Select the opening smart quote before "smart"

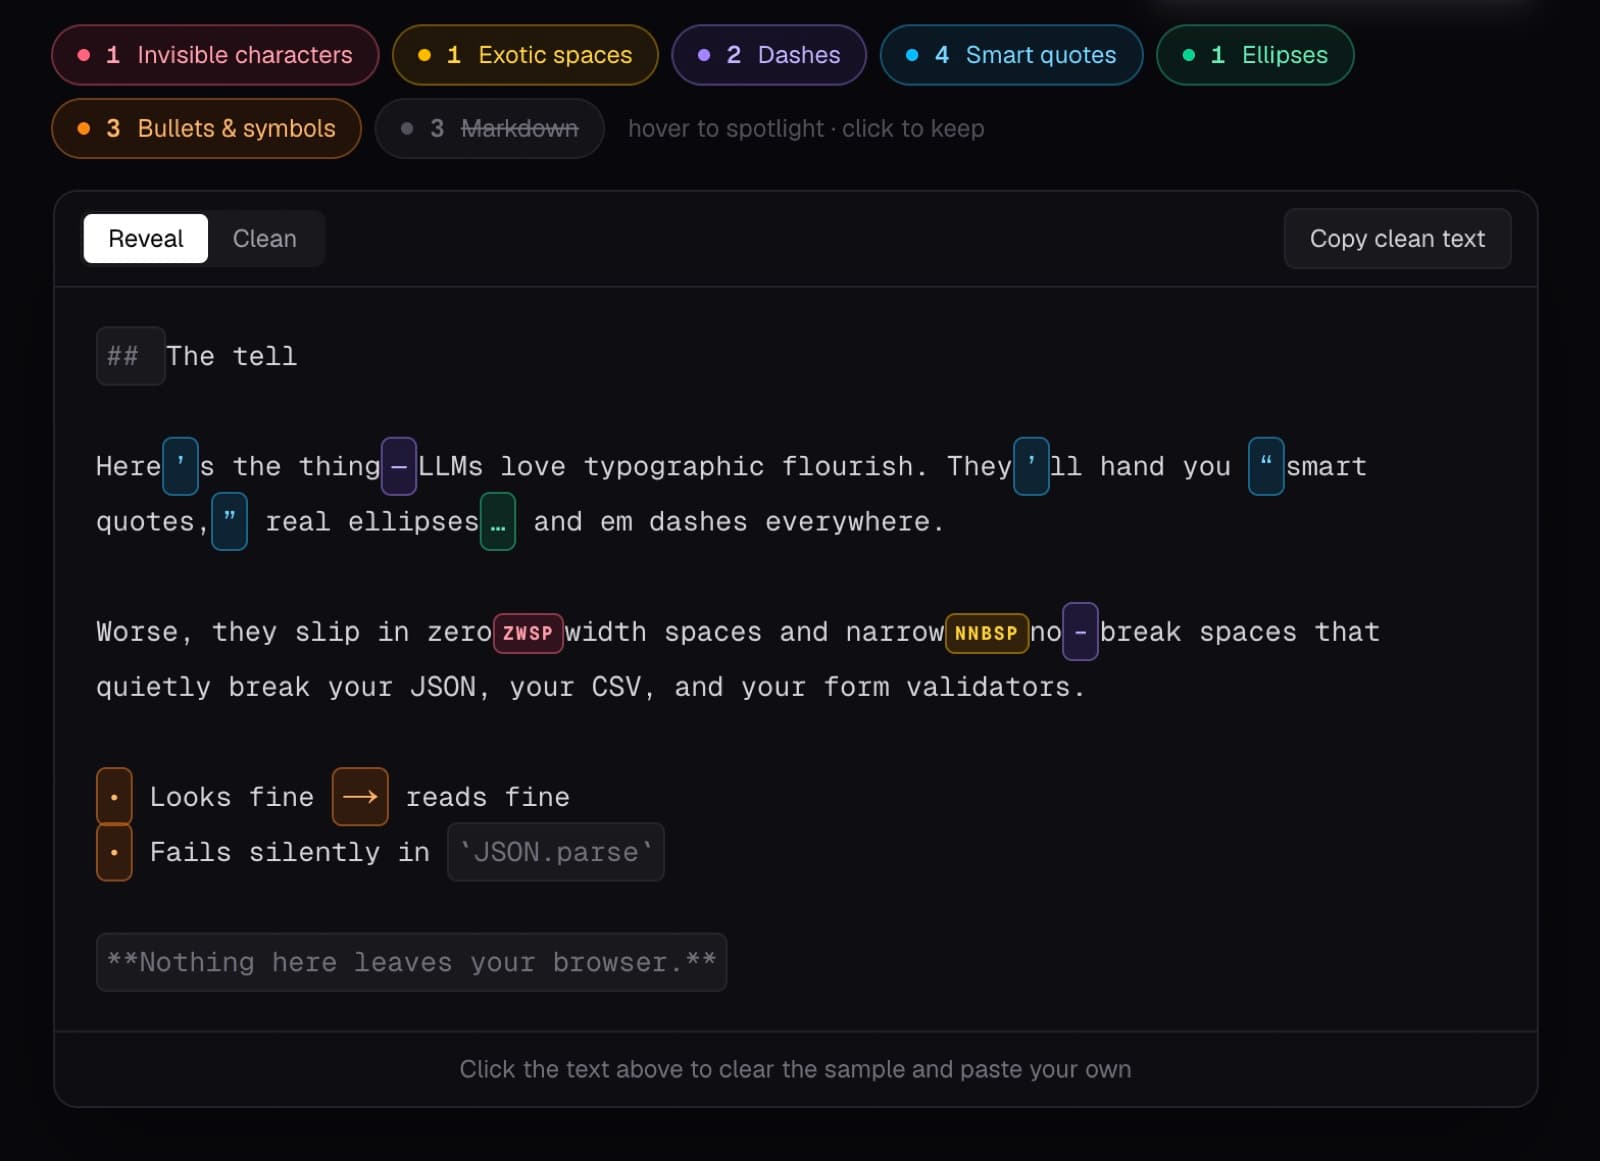tap(1266, 466)
